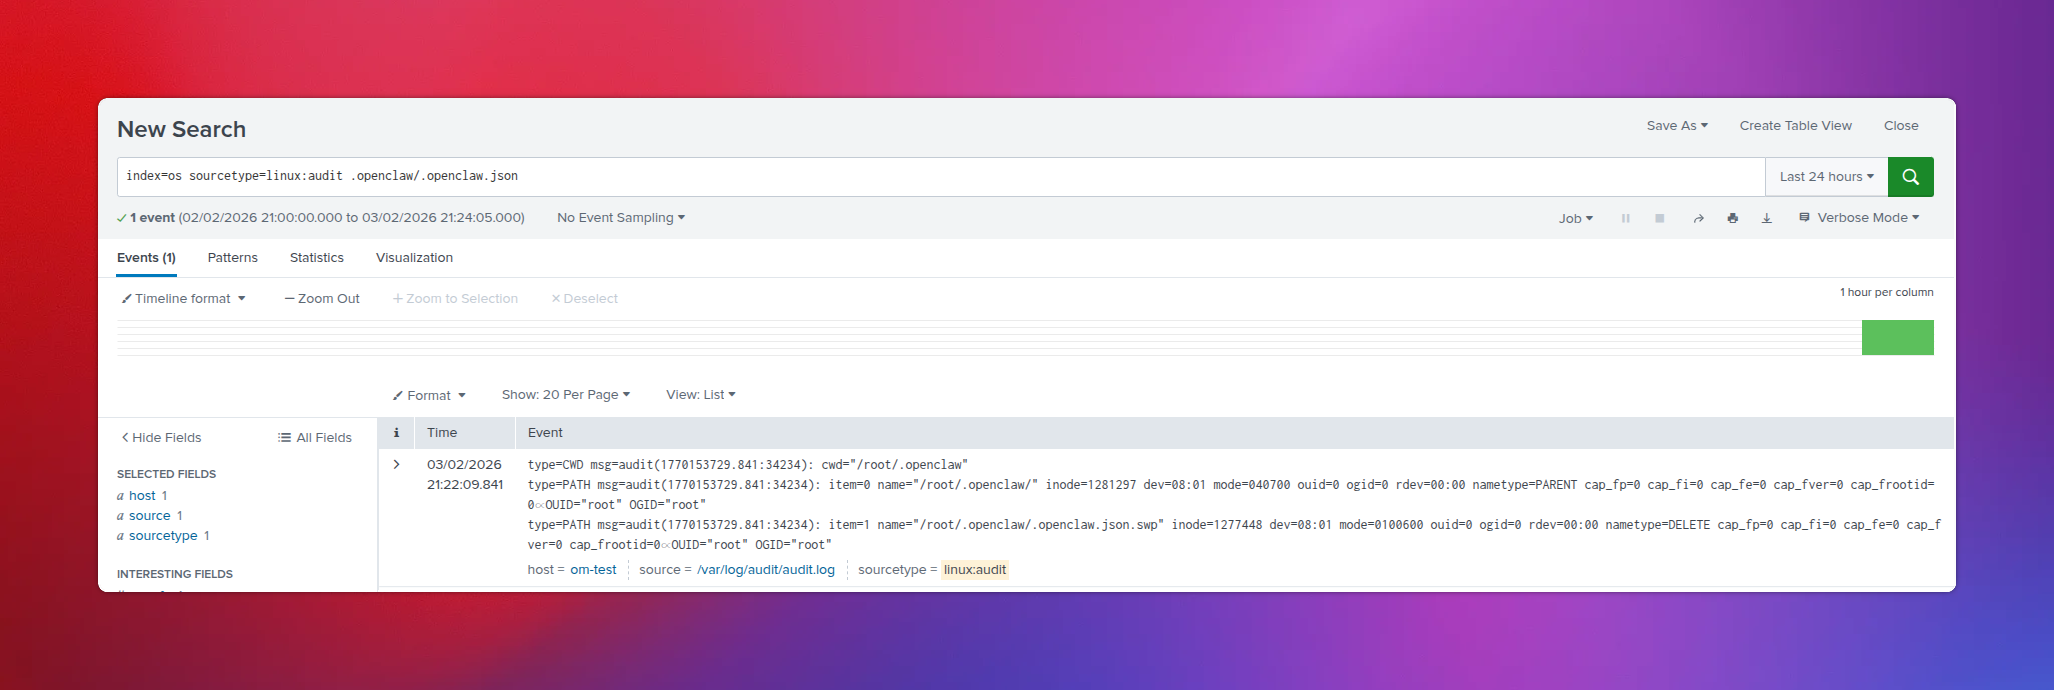Click Zoom Out on the timeline

coord(322,299)
